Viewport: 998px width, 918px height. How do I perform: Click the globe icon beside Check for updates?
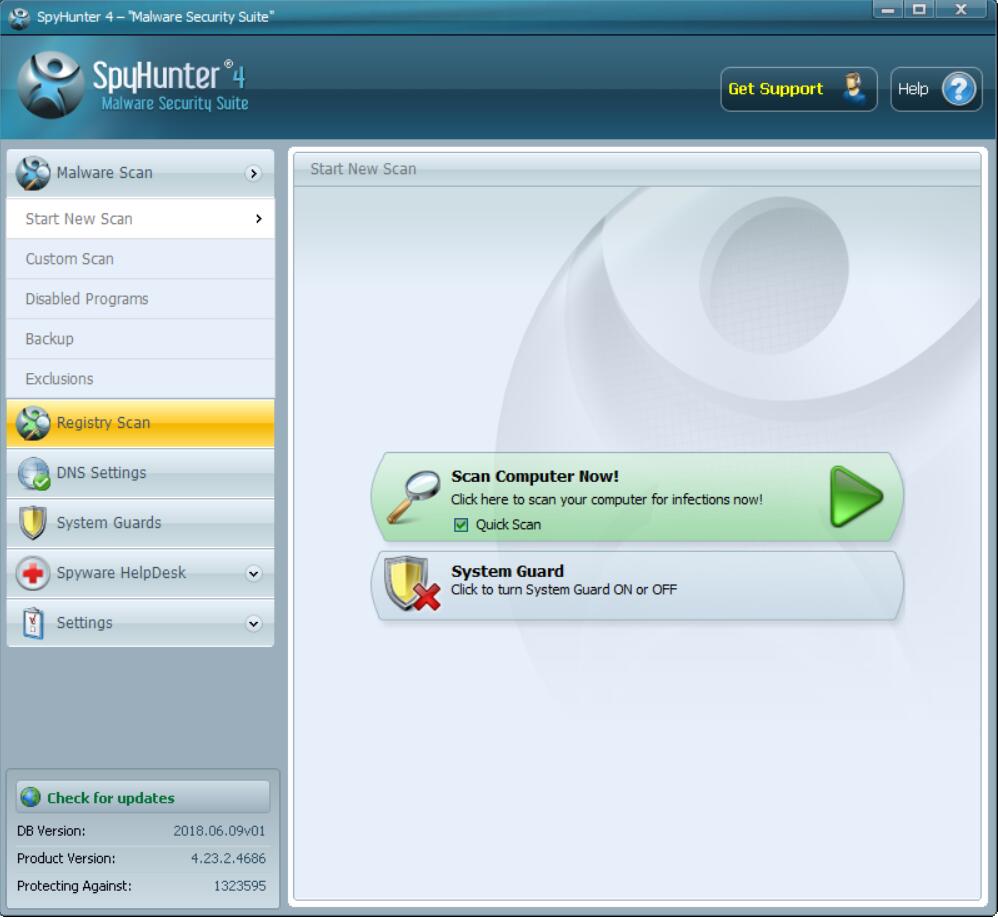(x=31, y=797)
